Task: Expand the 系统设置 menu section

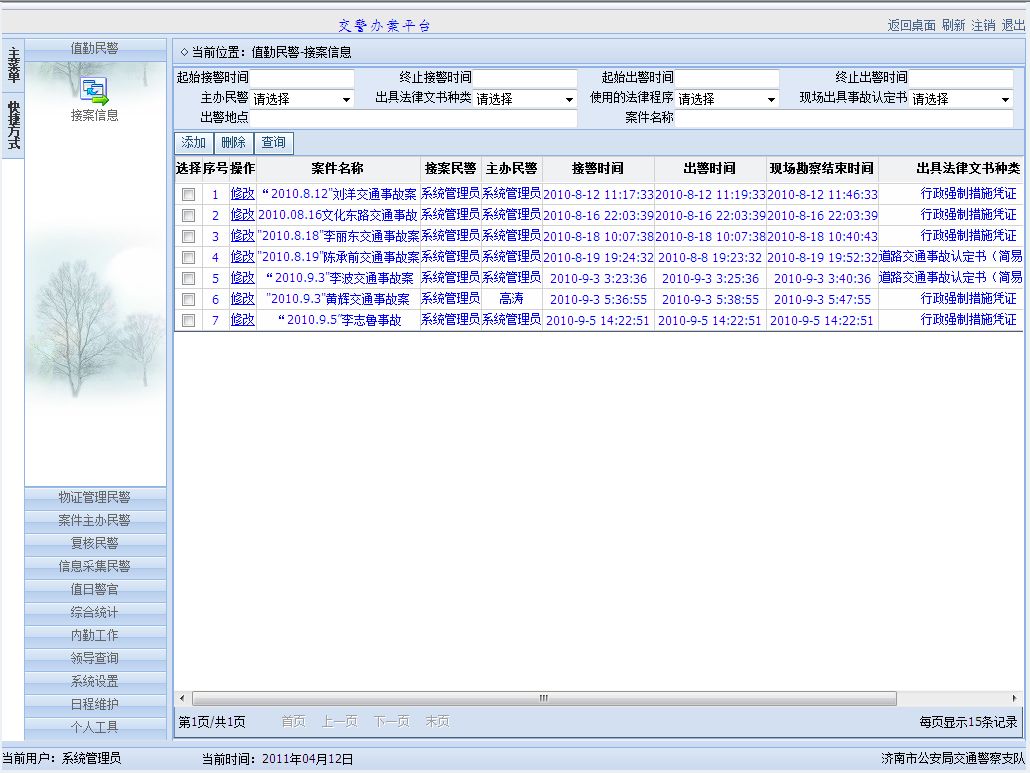Action: point(95,681)
